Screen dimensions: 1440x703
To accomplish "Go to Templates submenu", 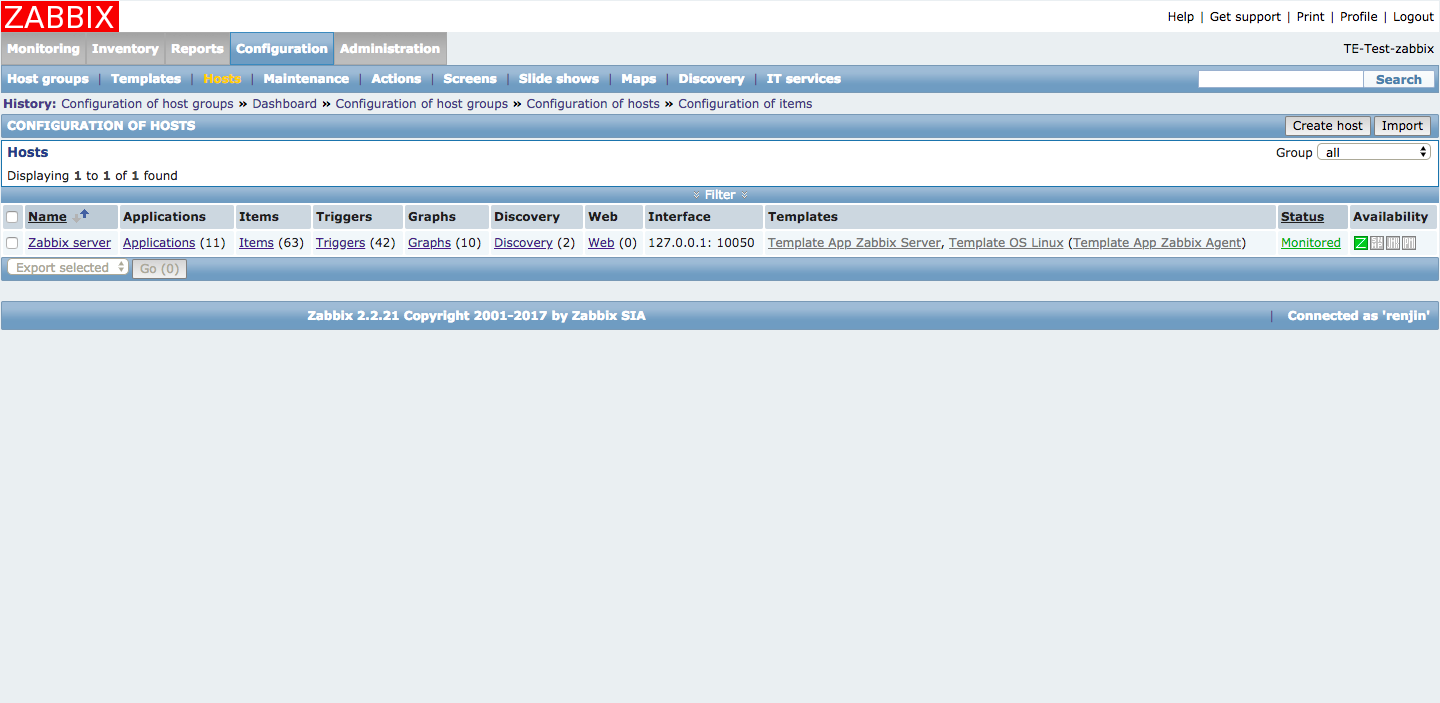I will tap(146, 79).
